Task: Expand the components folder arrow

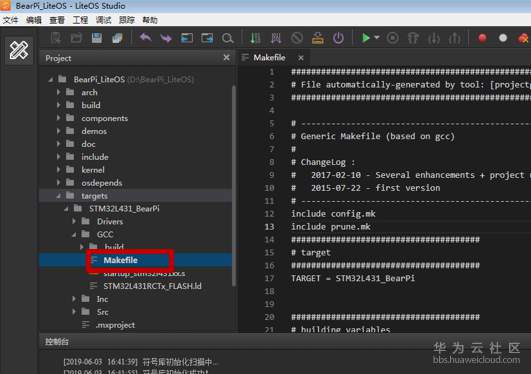Action: pyautogui.click(x=59, y=118)
